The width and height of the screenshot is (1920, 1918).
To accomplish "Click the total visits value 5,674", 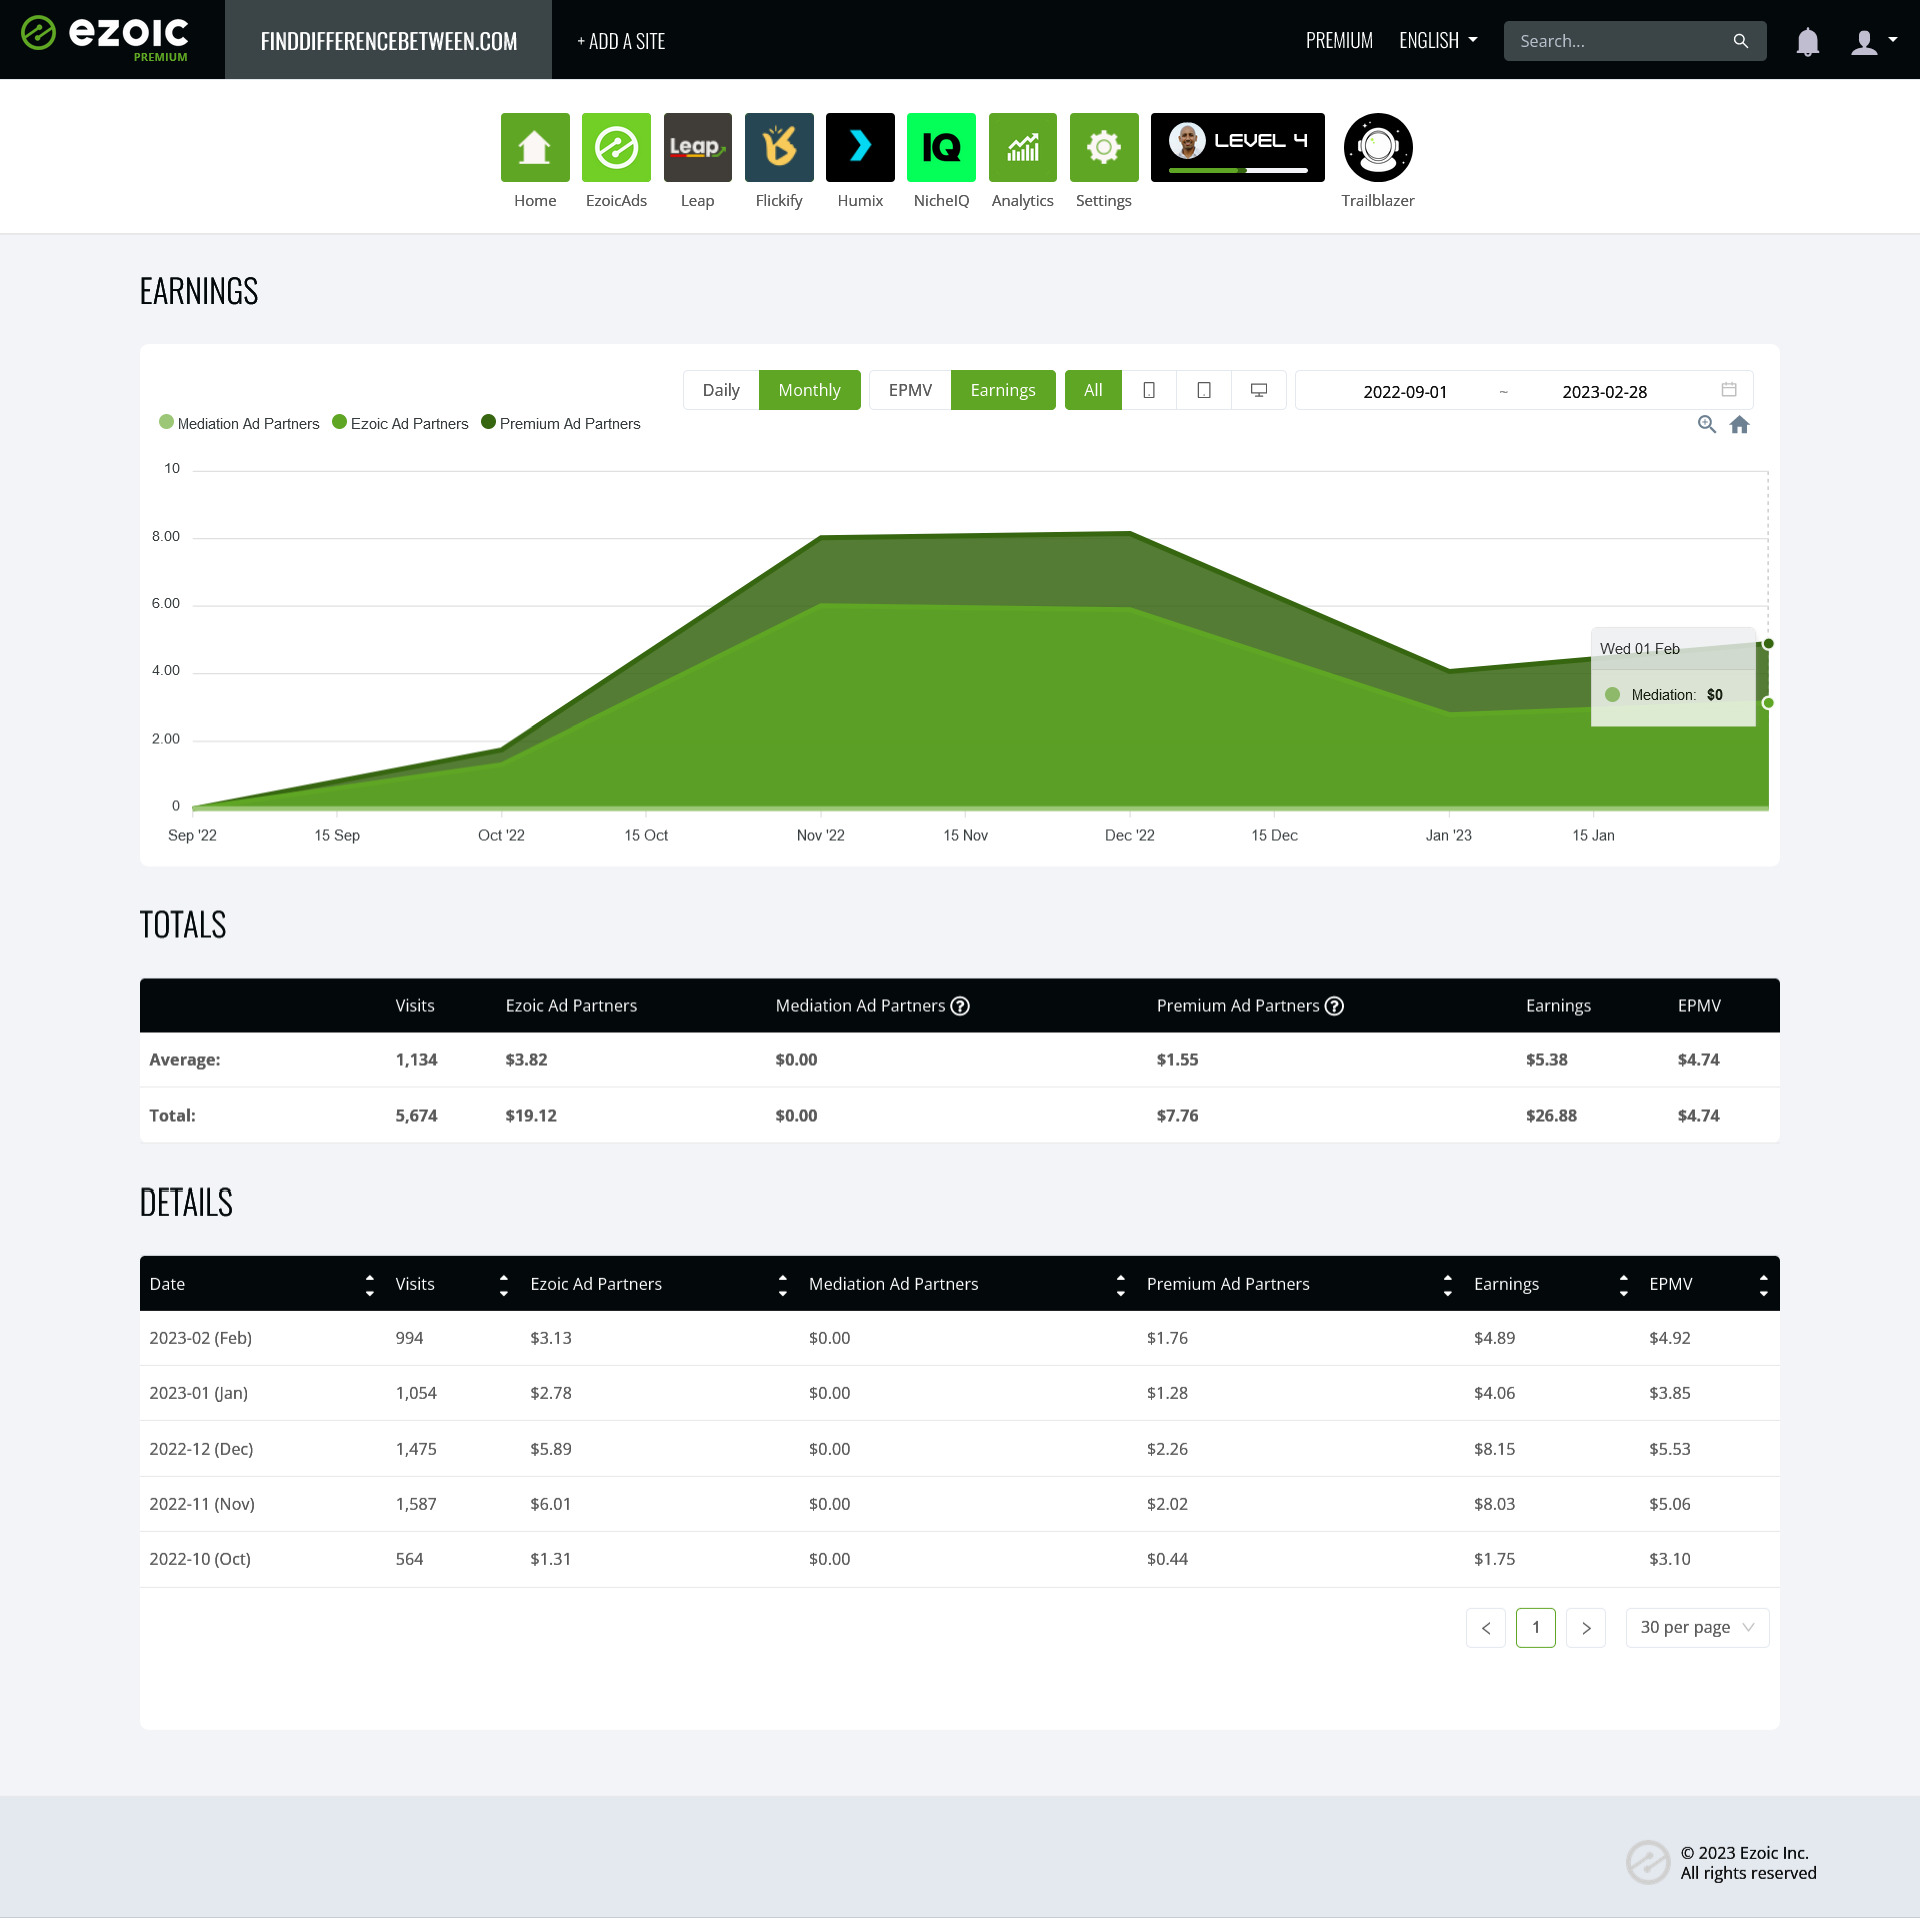I will click(x=416, y=1115).
